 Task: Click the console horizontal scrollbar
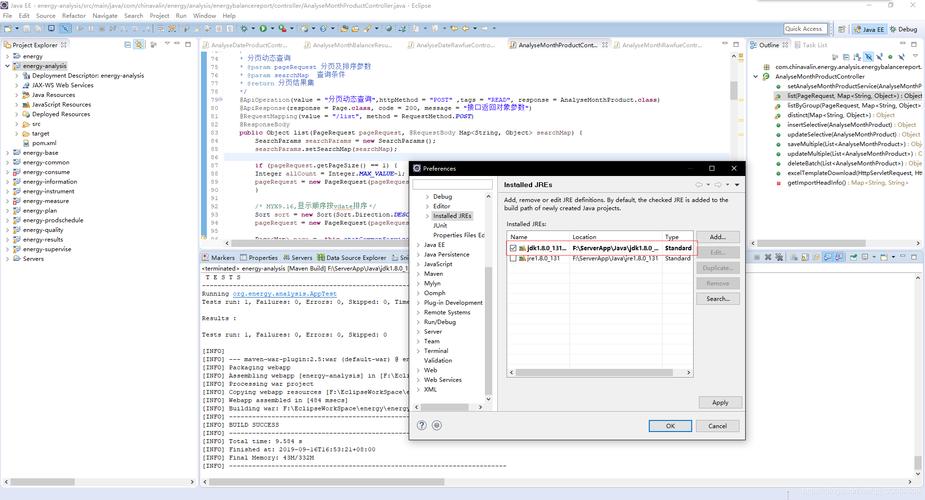327,482
